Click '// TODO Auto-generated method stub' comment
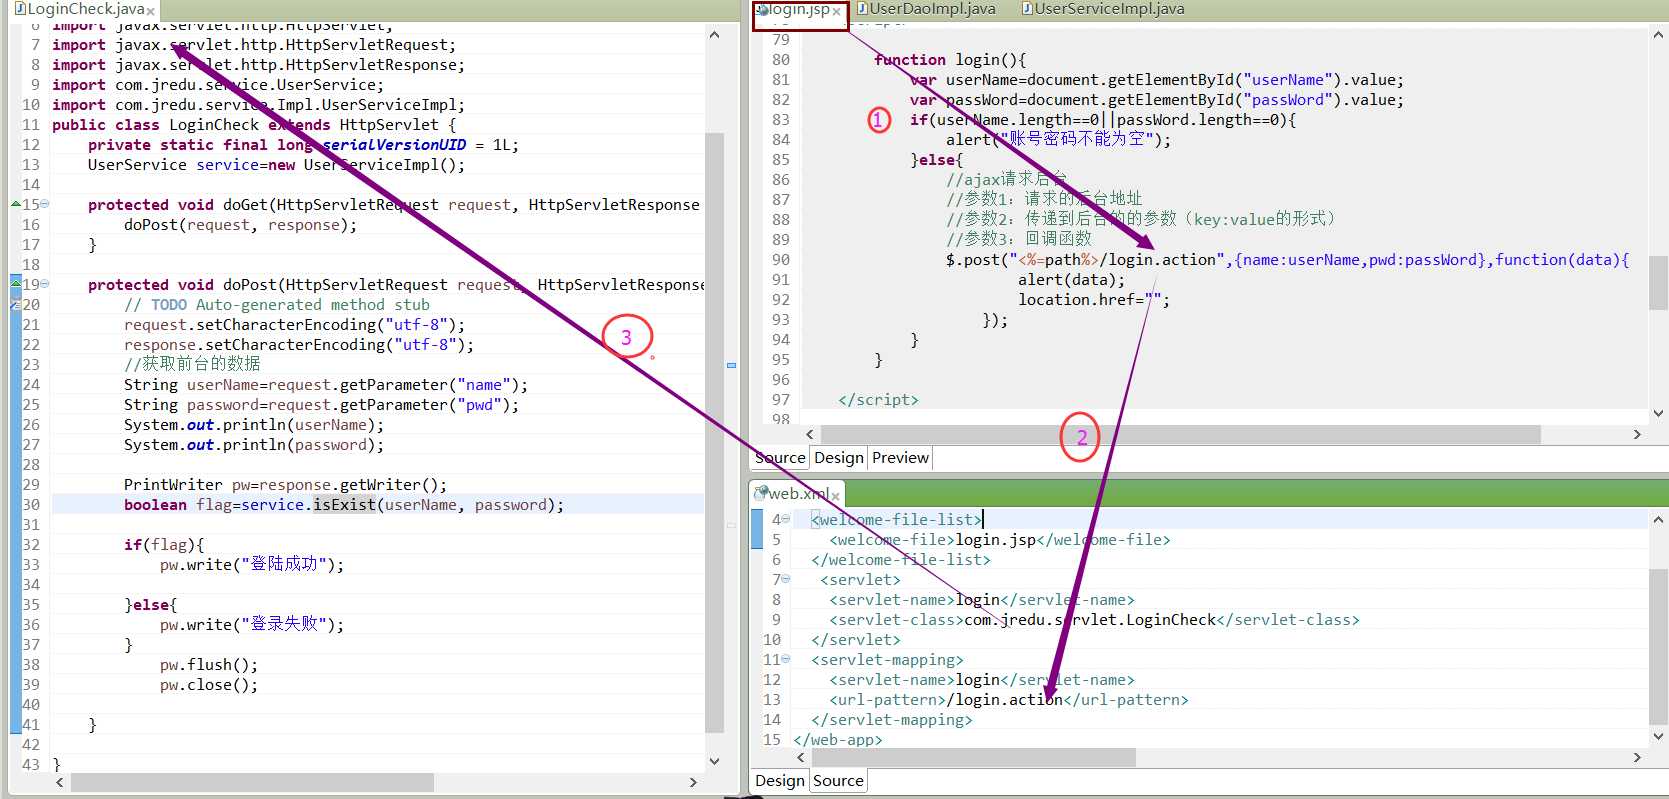This screenshot has width=1669, height=799. click(x=277, y=305)
